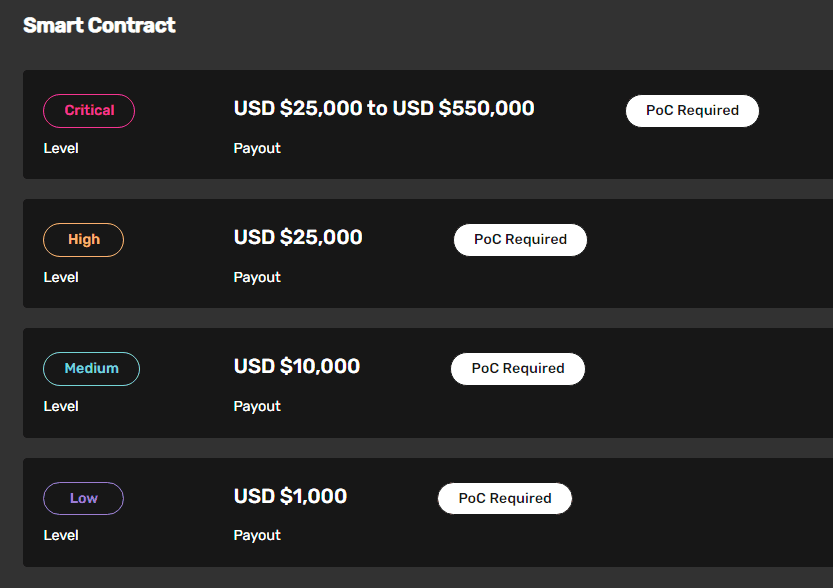Click the Medium severity badge
The image size is (833, 588).
pos(91,369)
